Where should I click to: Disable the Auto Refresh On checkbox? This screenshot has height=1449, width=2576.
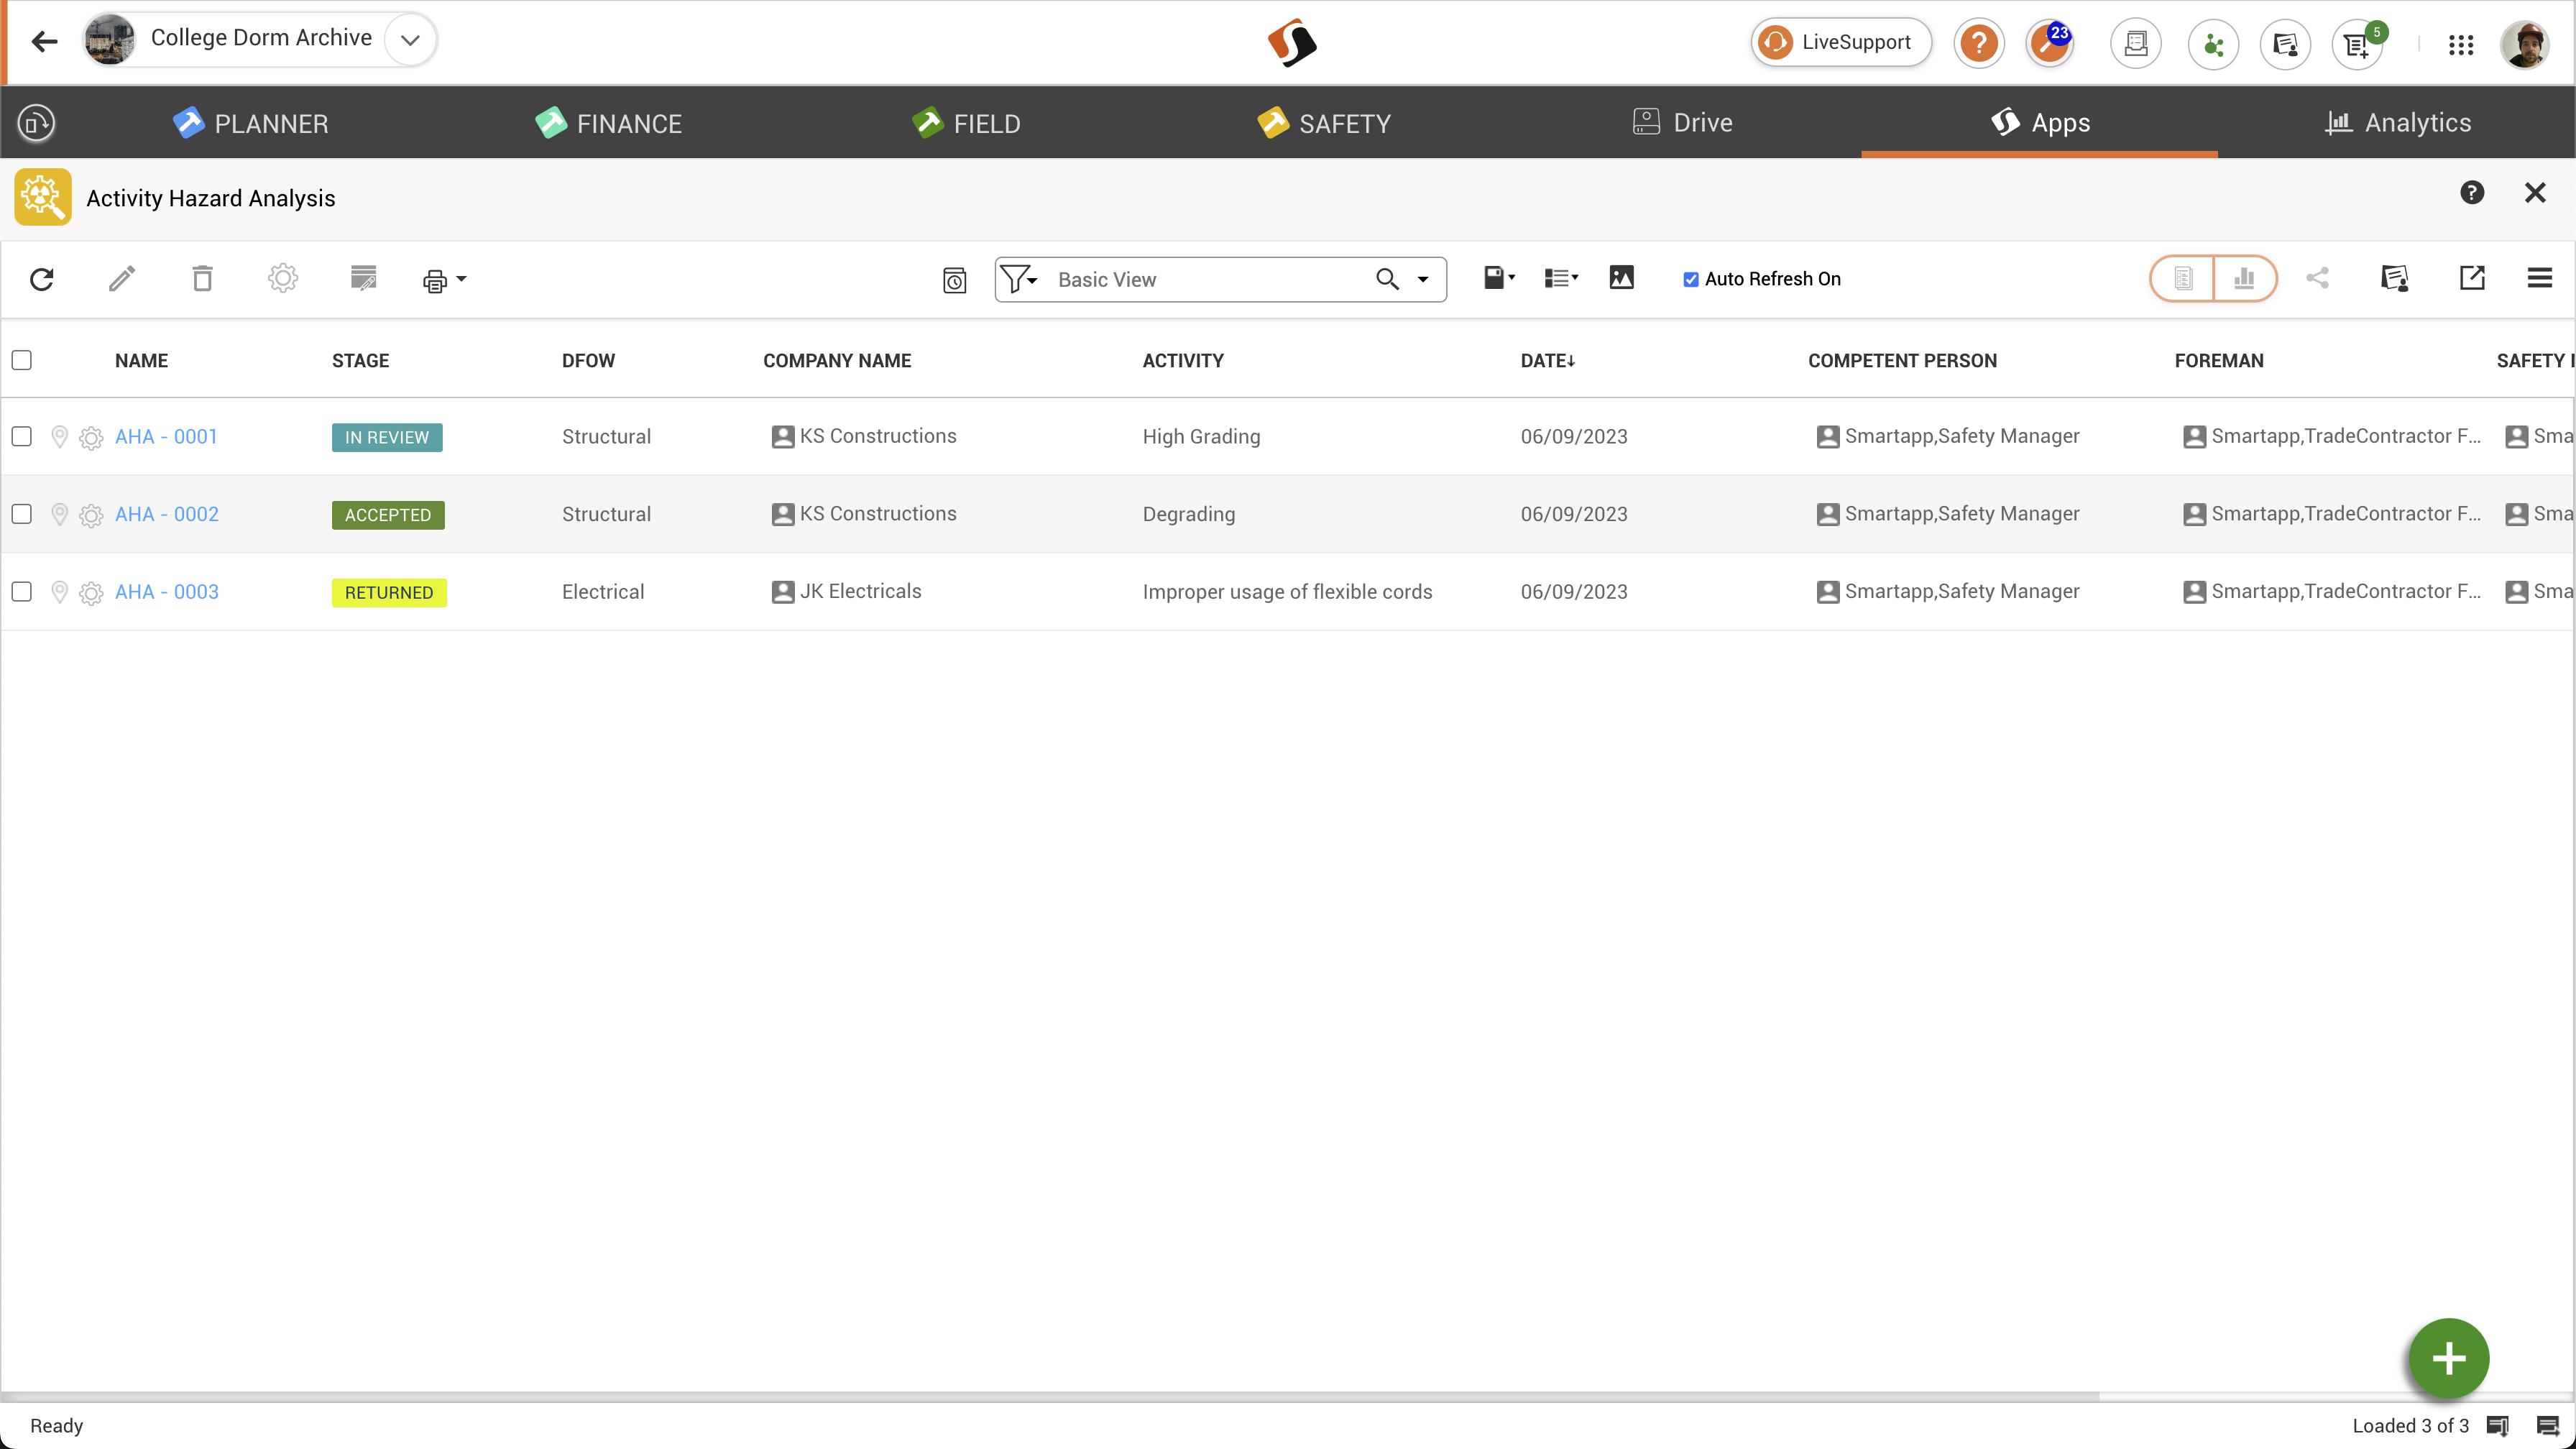click(x=1691, y=280)
